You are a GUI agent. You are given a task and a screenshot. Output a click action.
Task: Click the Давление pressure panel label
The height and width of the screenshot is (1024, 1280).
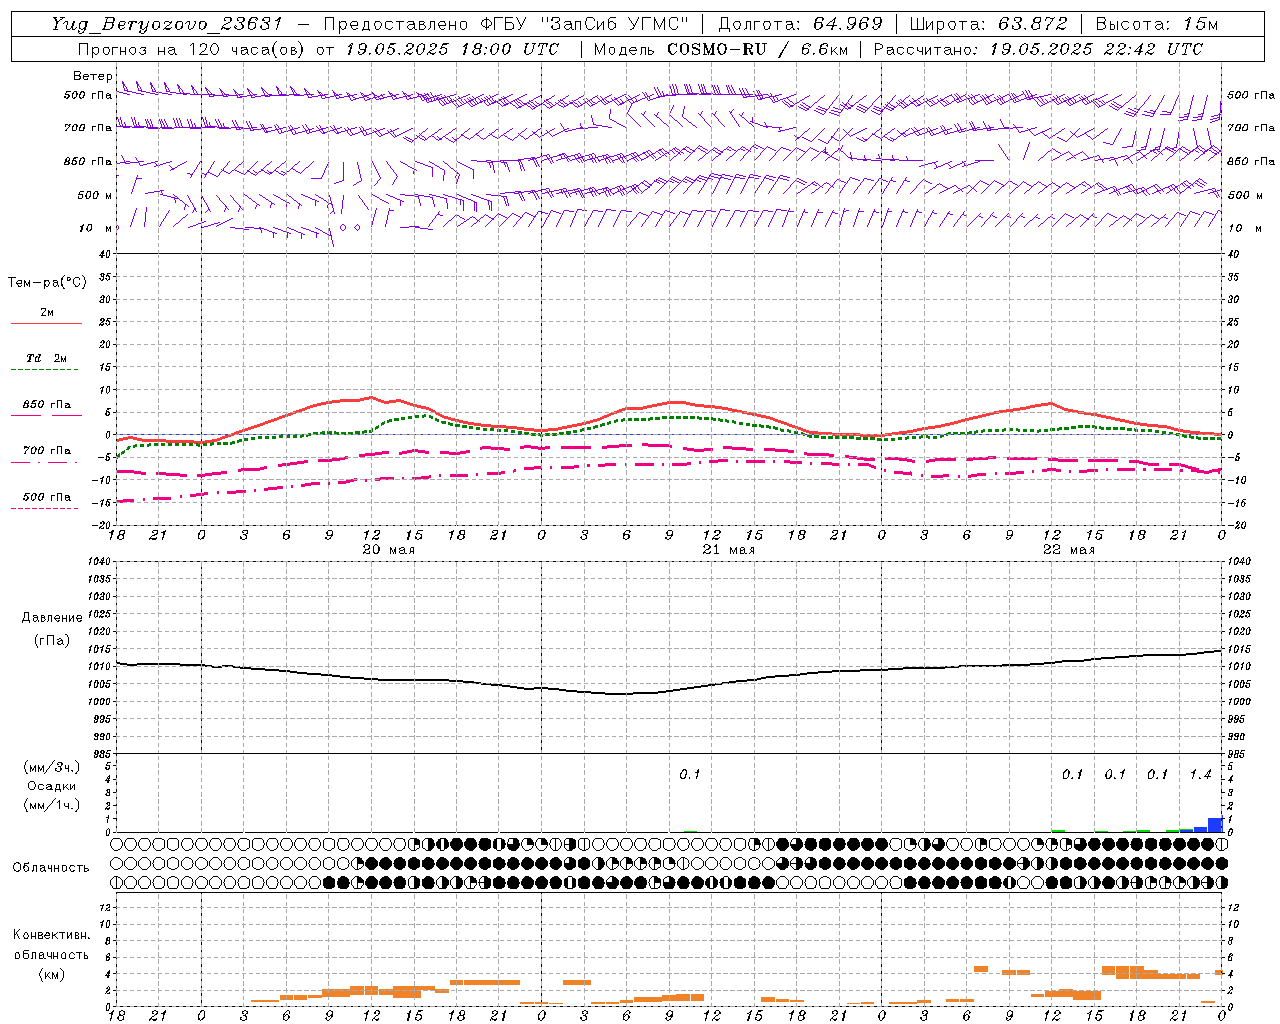coord(52,618)
